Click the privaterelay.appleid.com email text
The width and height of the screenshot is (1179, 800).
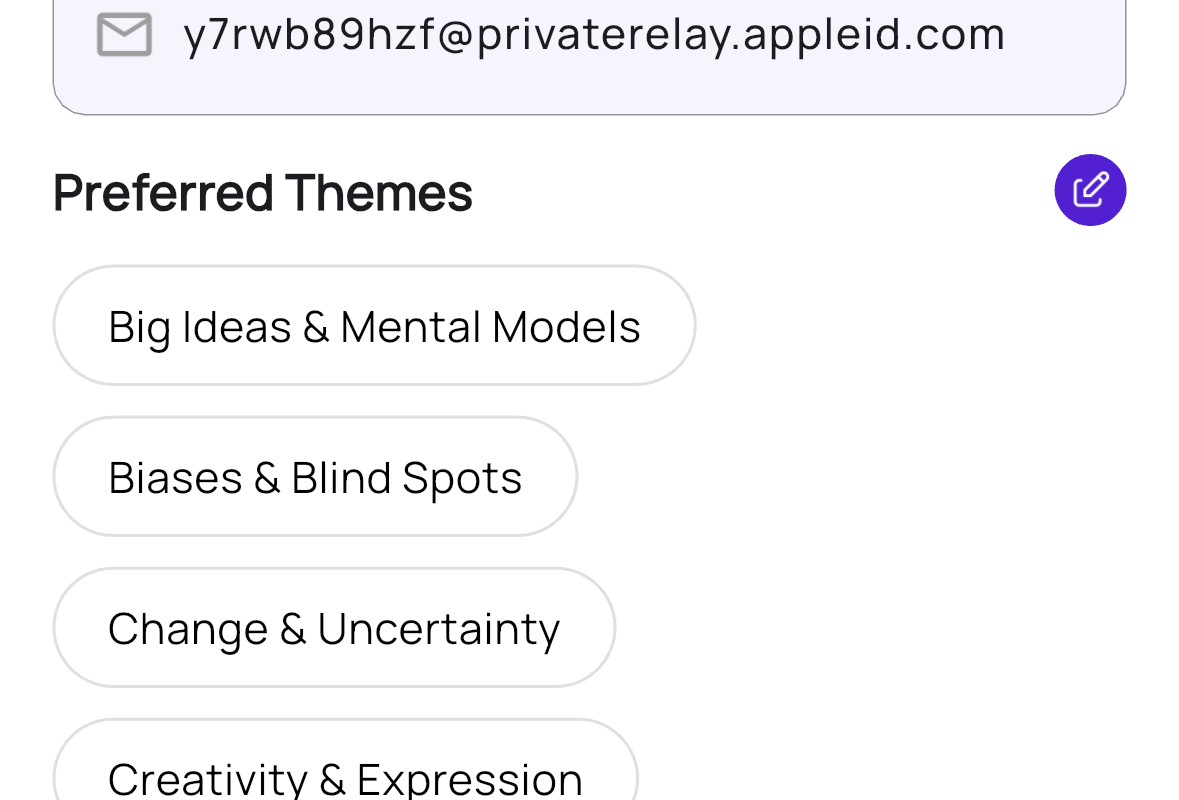(x=594, y=35)
